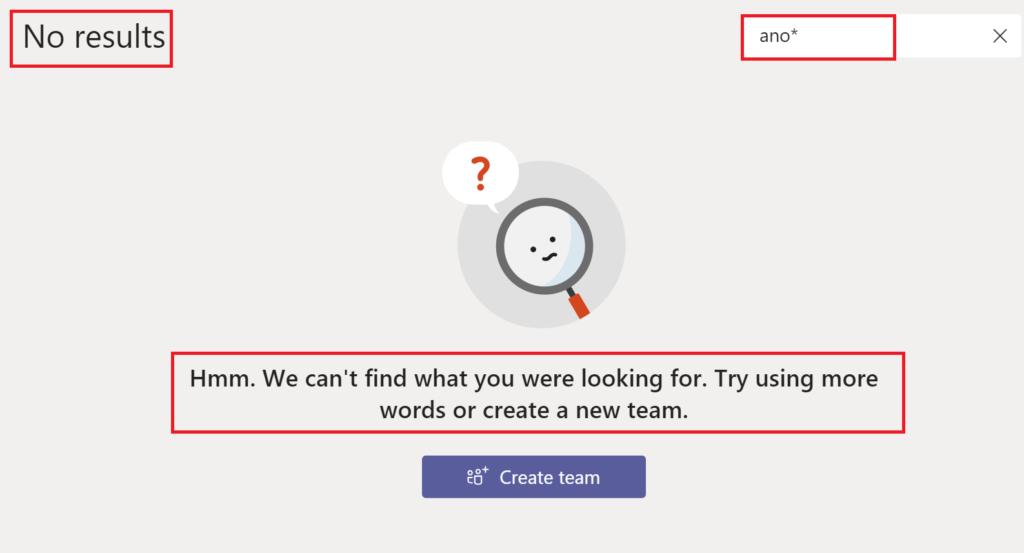
Task: Click the message "Hmm. We can't find what you were looking for"
Action: (x=534, y=394)
